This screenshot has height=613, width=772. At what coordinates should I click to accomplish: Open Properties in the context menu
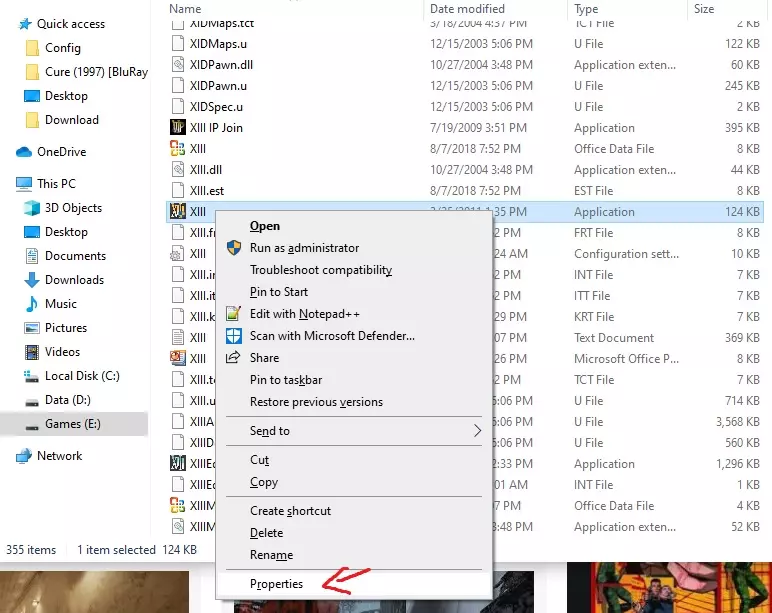pos(276,584)
